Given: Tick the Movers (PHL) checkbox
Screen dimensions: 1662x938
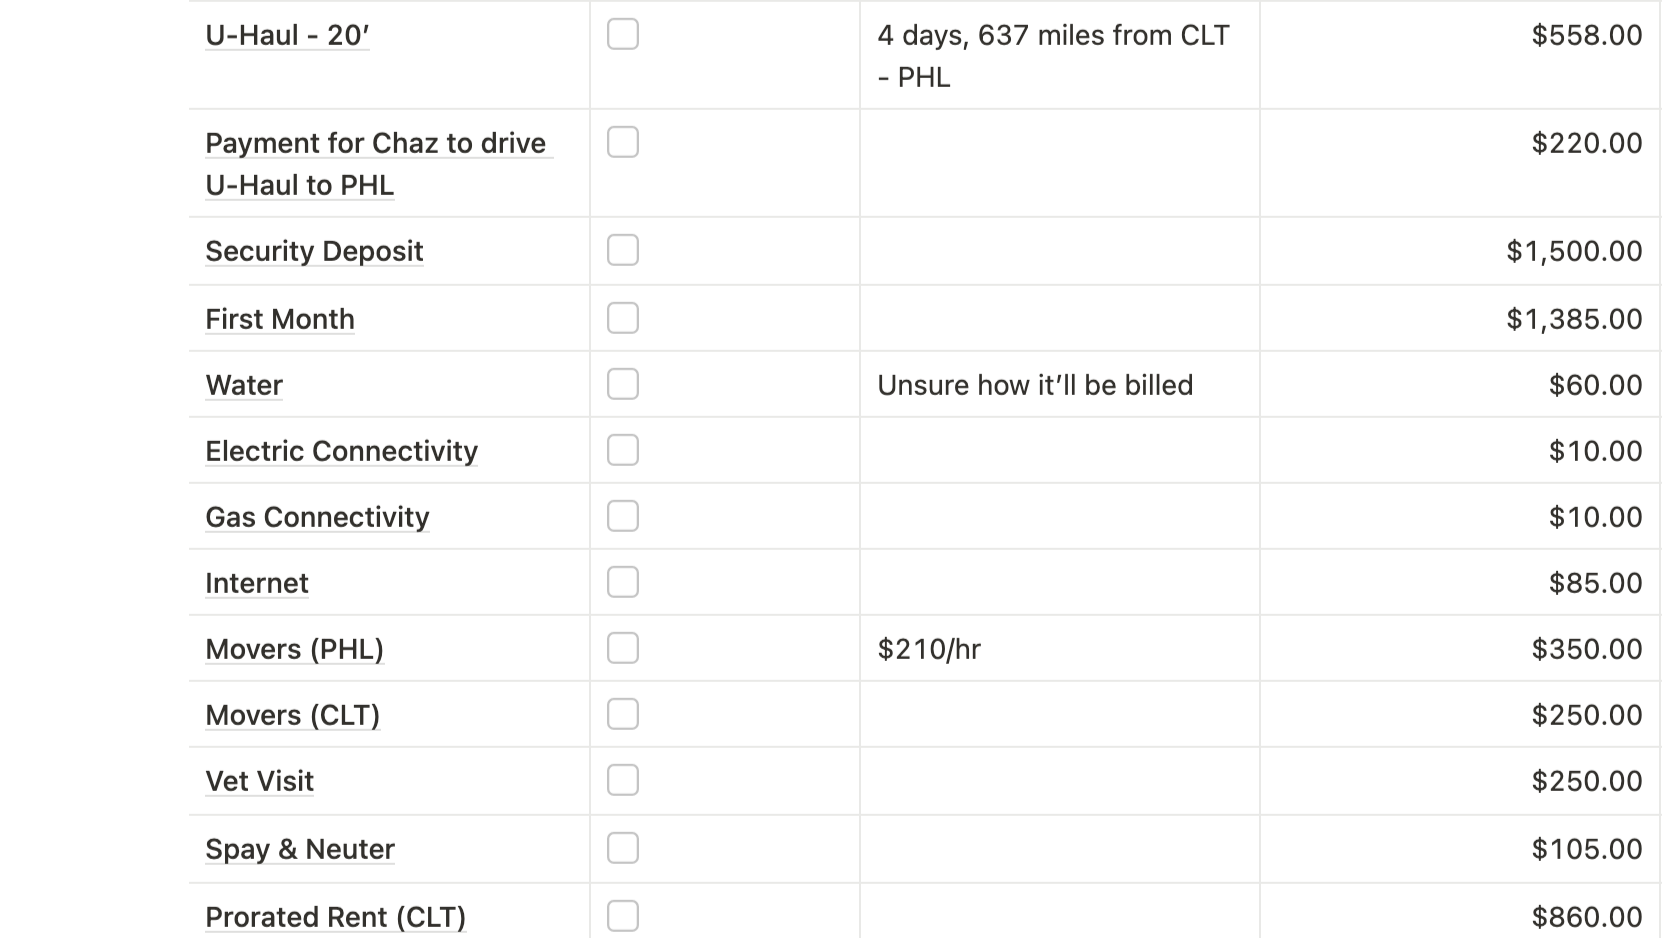Looking at the screenshot, I should (x=623, y=648).
